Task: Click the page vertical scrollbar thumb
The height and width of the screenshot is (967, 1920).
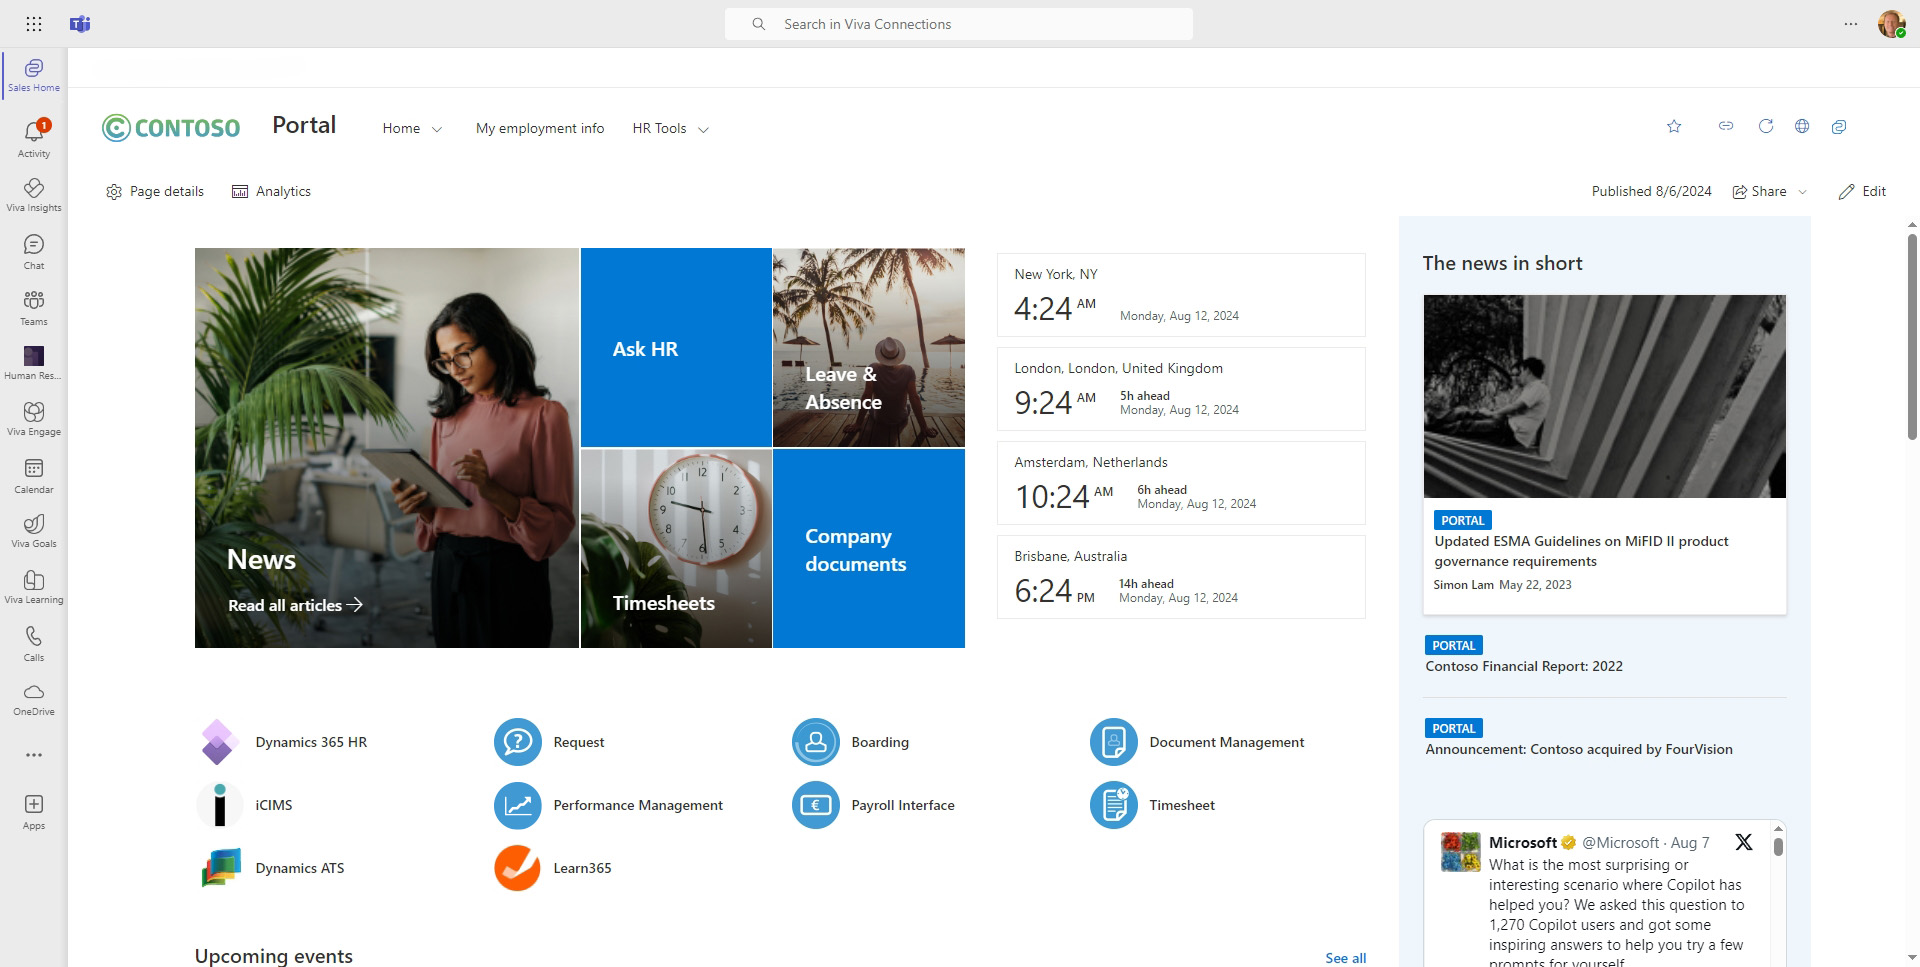Action: (1912, 336)
